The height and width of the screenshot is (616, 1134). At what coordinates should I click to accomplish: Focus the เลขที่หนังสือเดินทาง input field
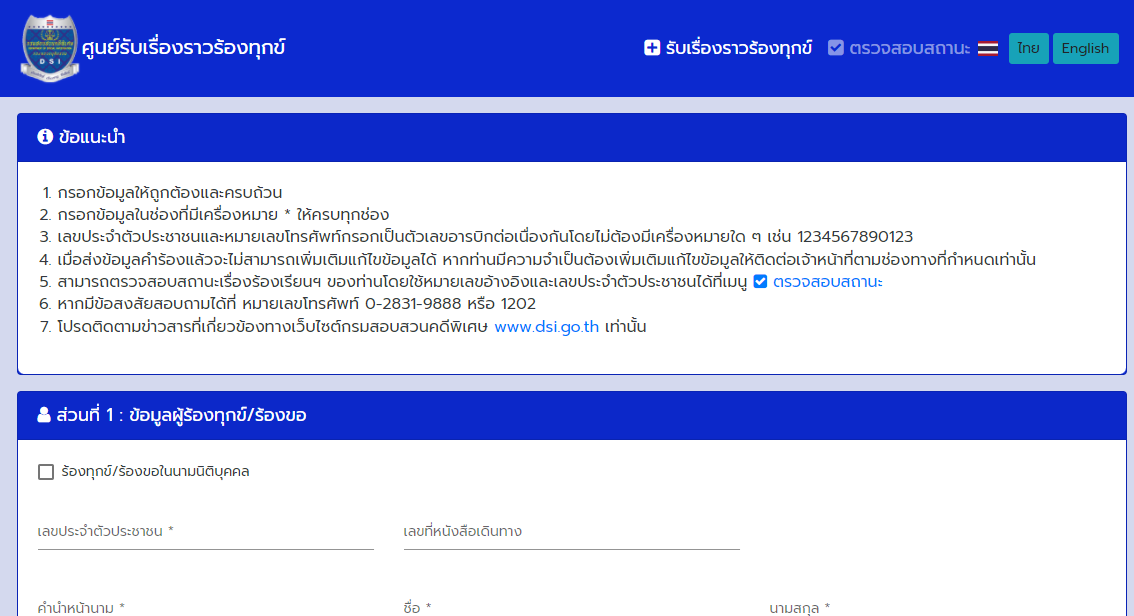pyautogui.click(x=571, y=532)
